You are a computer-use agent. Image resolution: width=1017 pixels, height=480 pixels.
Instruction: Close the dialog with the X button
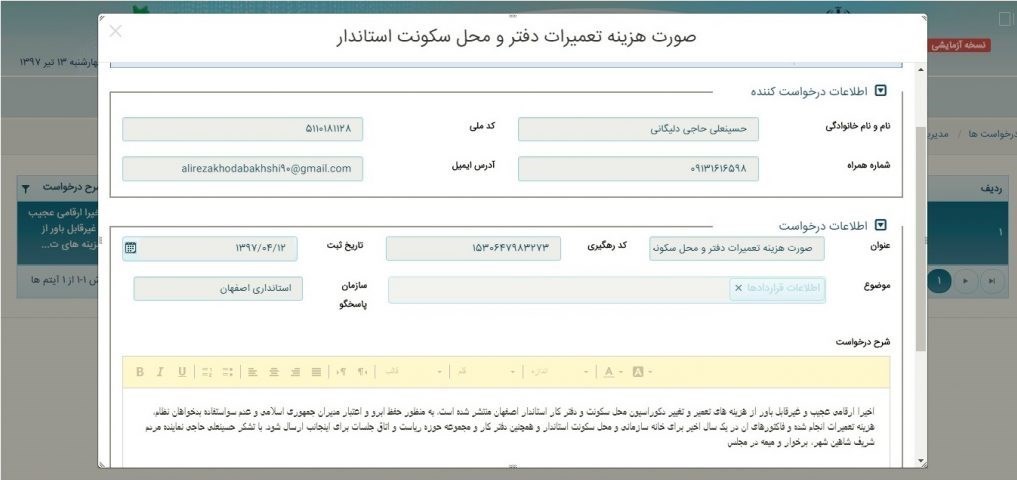coord(116,31)
